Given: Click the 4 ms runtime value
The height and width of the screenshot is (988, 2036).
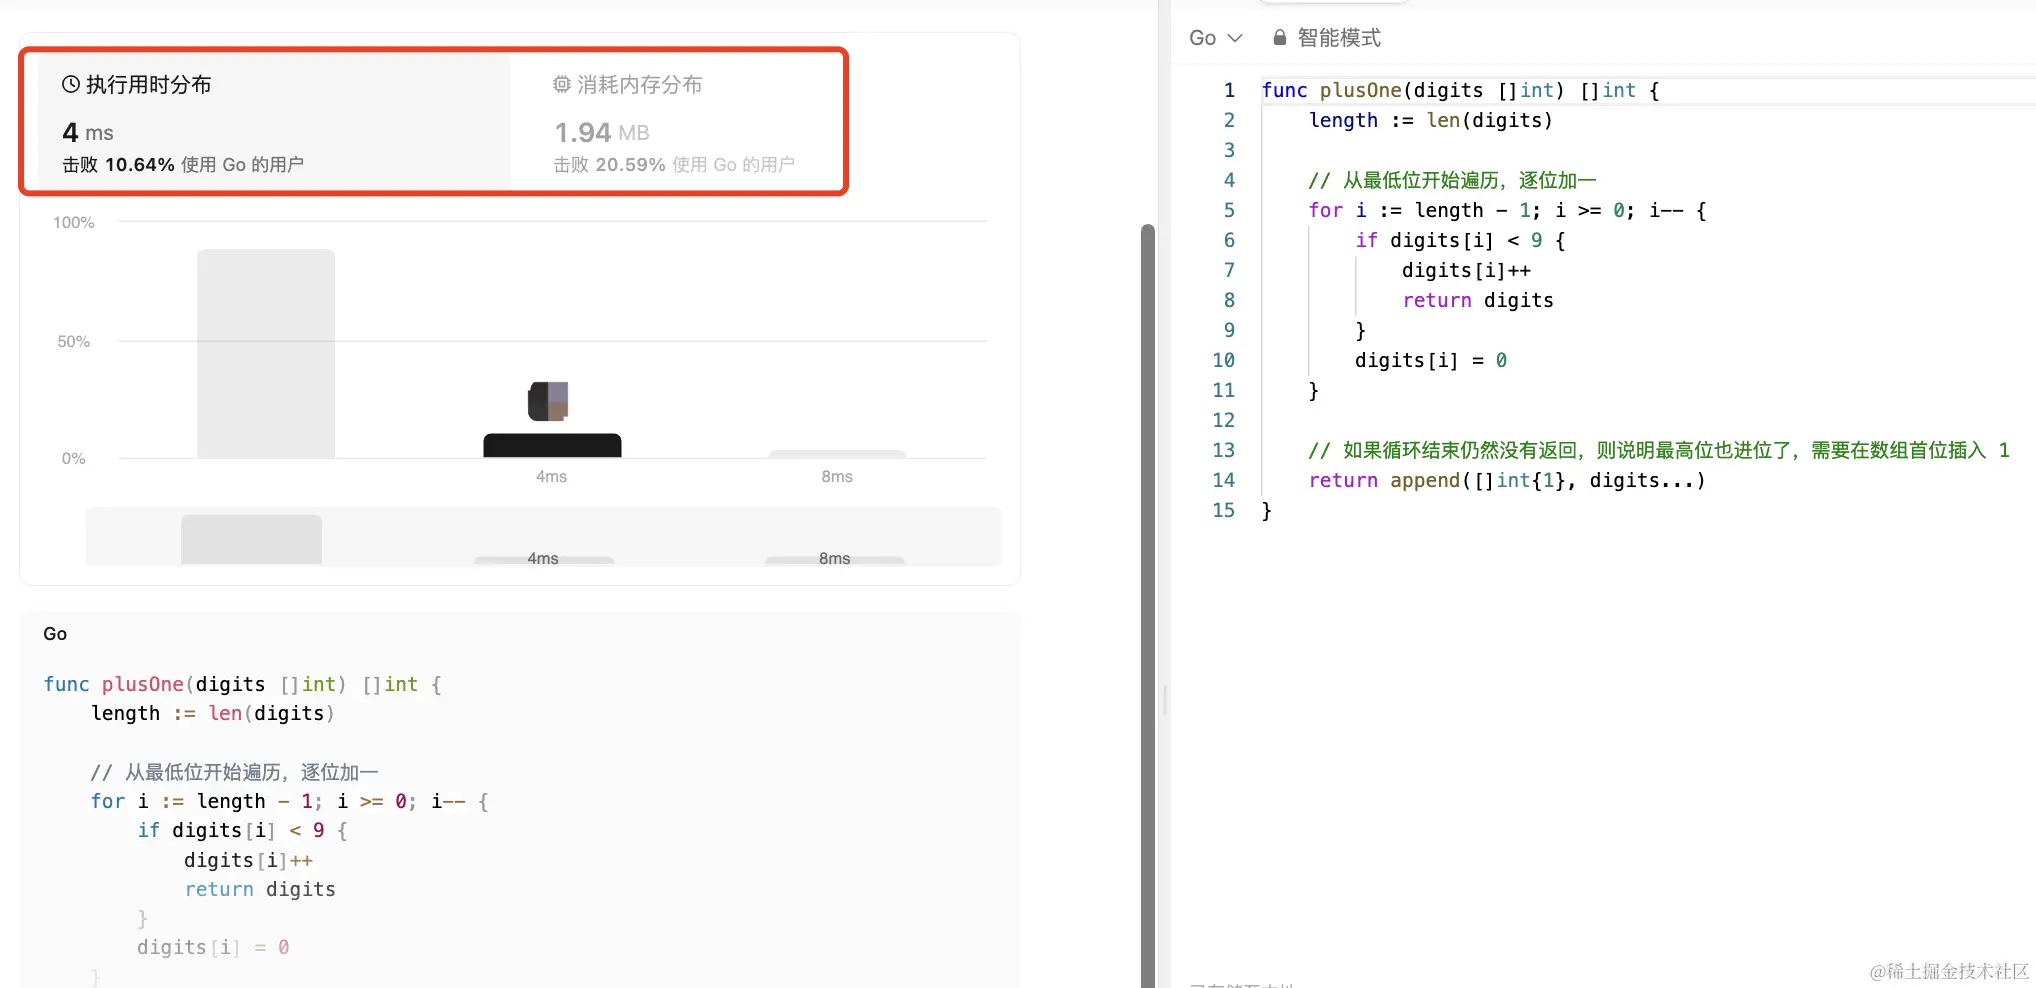Looking at the screenshot, I should click(88, 132).
